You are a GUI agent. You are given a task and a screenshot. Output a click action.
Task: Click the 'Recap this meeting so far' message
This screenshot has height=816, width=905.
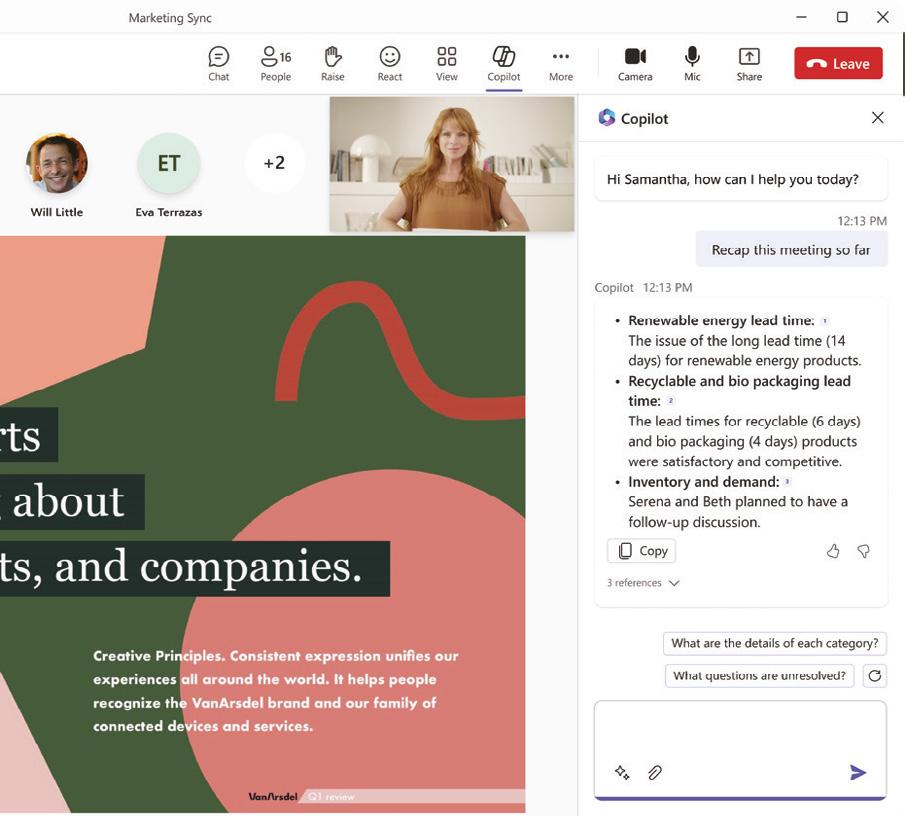pos(791,249)
